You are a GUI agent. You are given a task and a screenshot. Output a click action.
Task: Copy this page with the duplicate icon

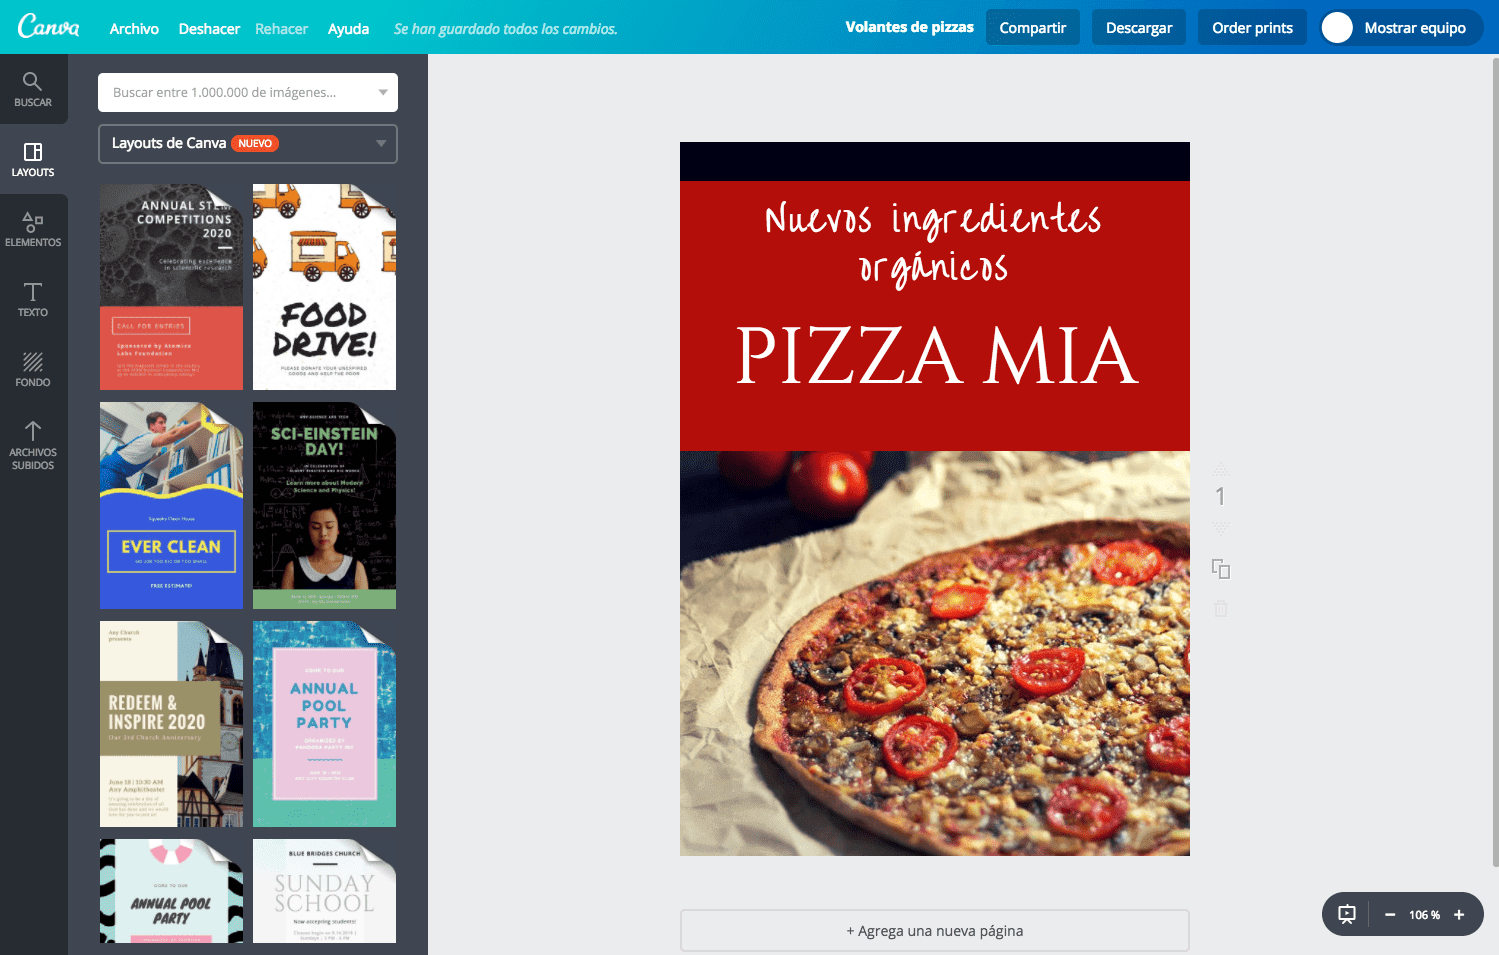[x=1220, y=569]
